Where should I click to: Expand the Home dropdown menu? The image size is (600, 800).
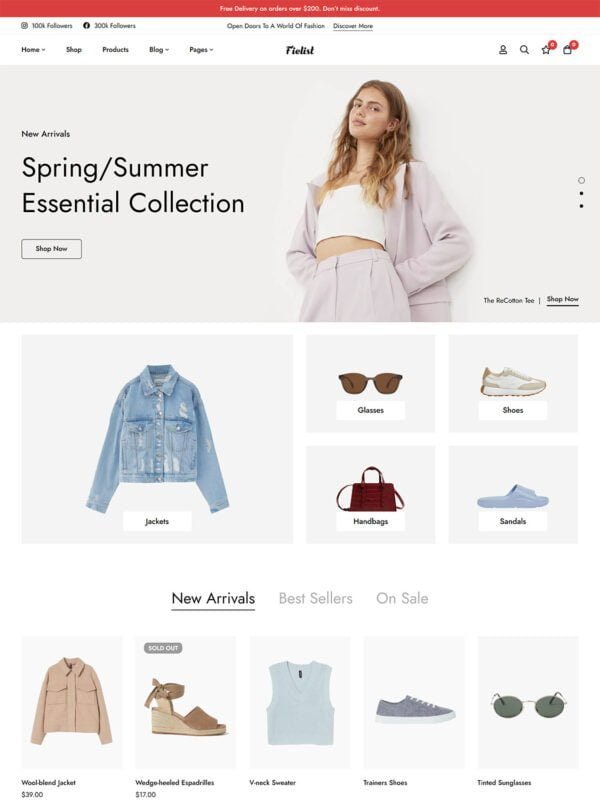[x=33, y=49]
